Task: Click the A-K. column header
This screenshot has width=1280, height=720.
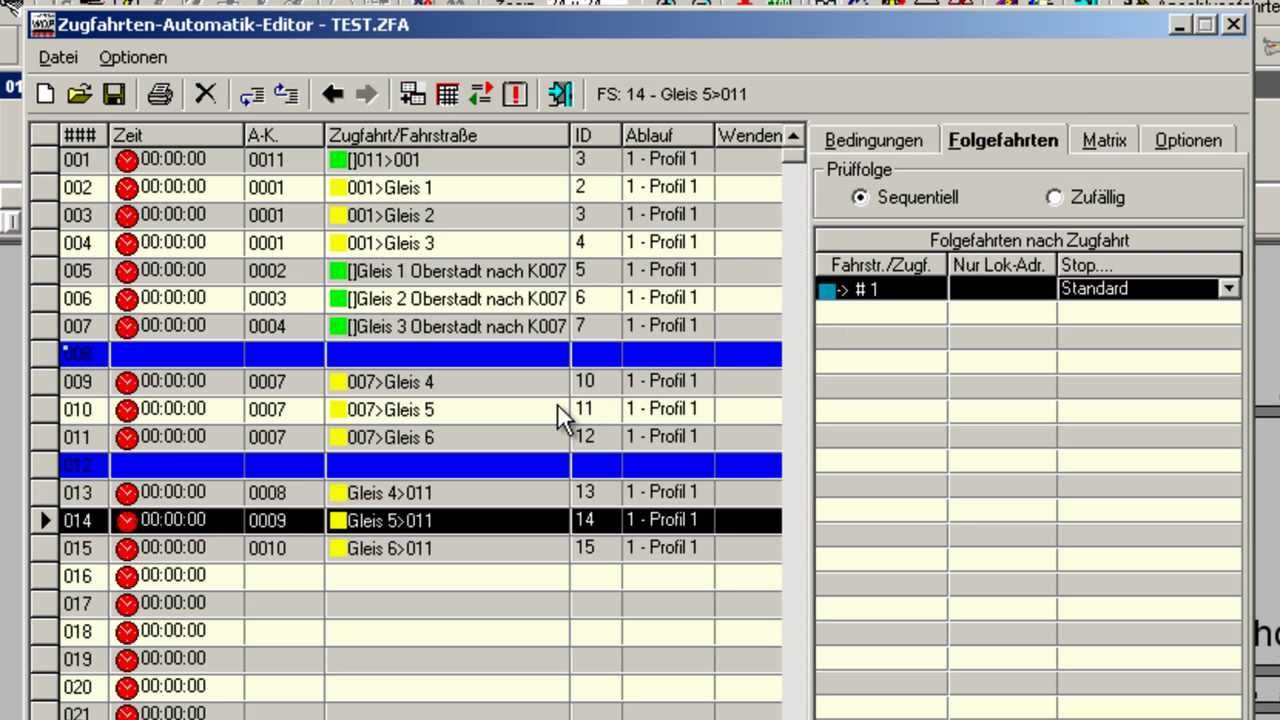Action: click(x=285, y=135)
